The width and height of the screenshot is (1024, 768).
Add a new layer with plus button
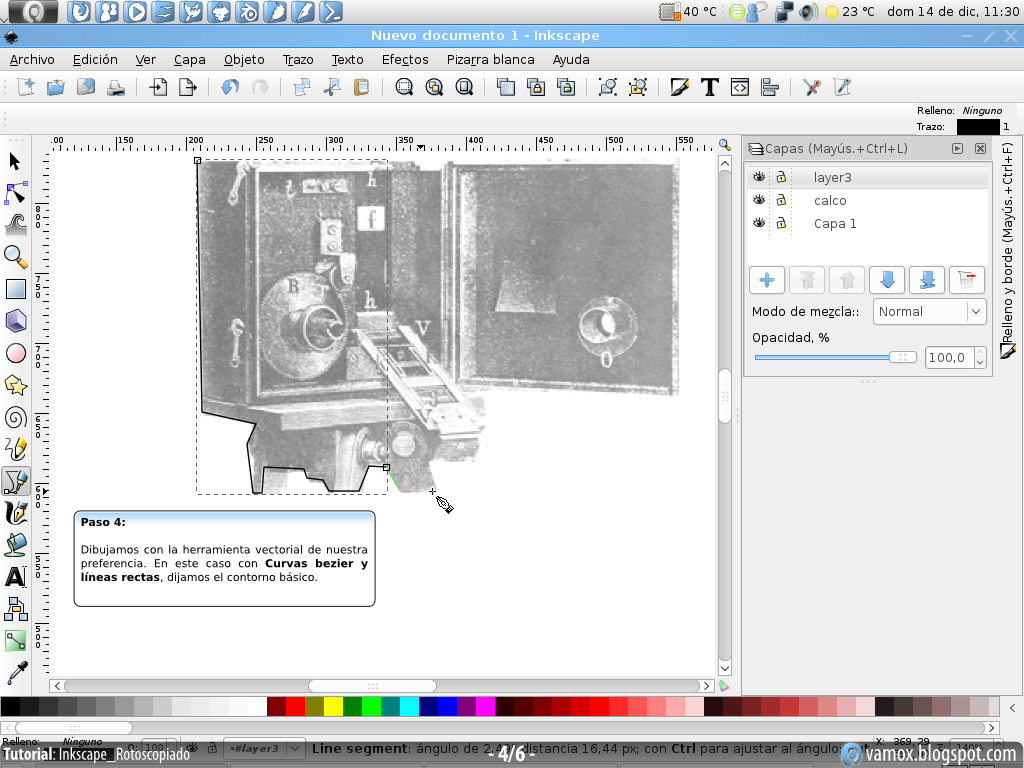tap(767, 280)
